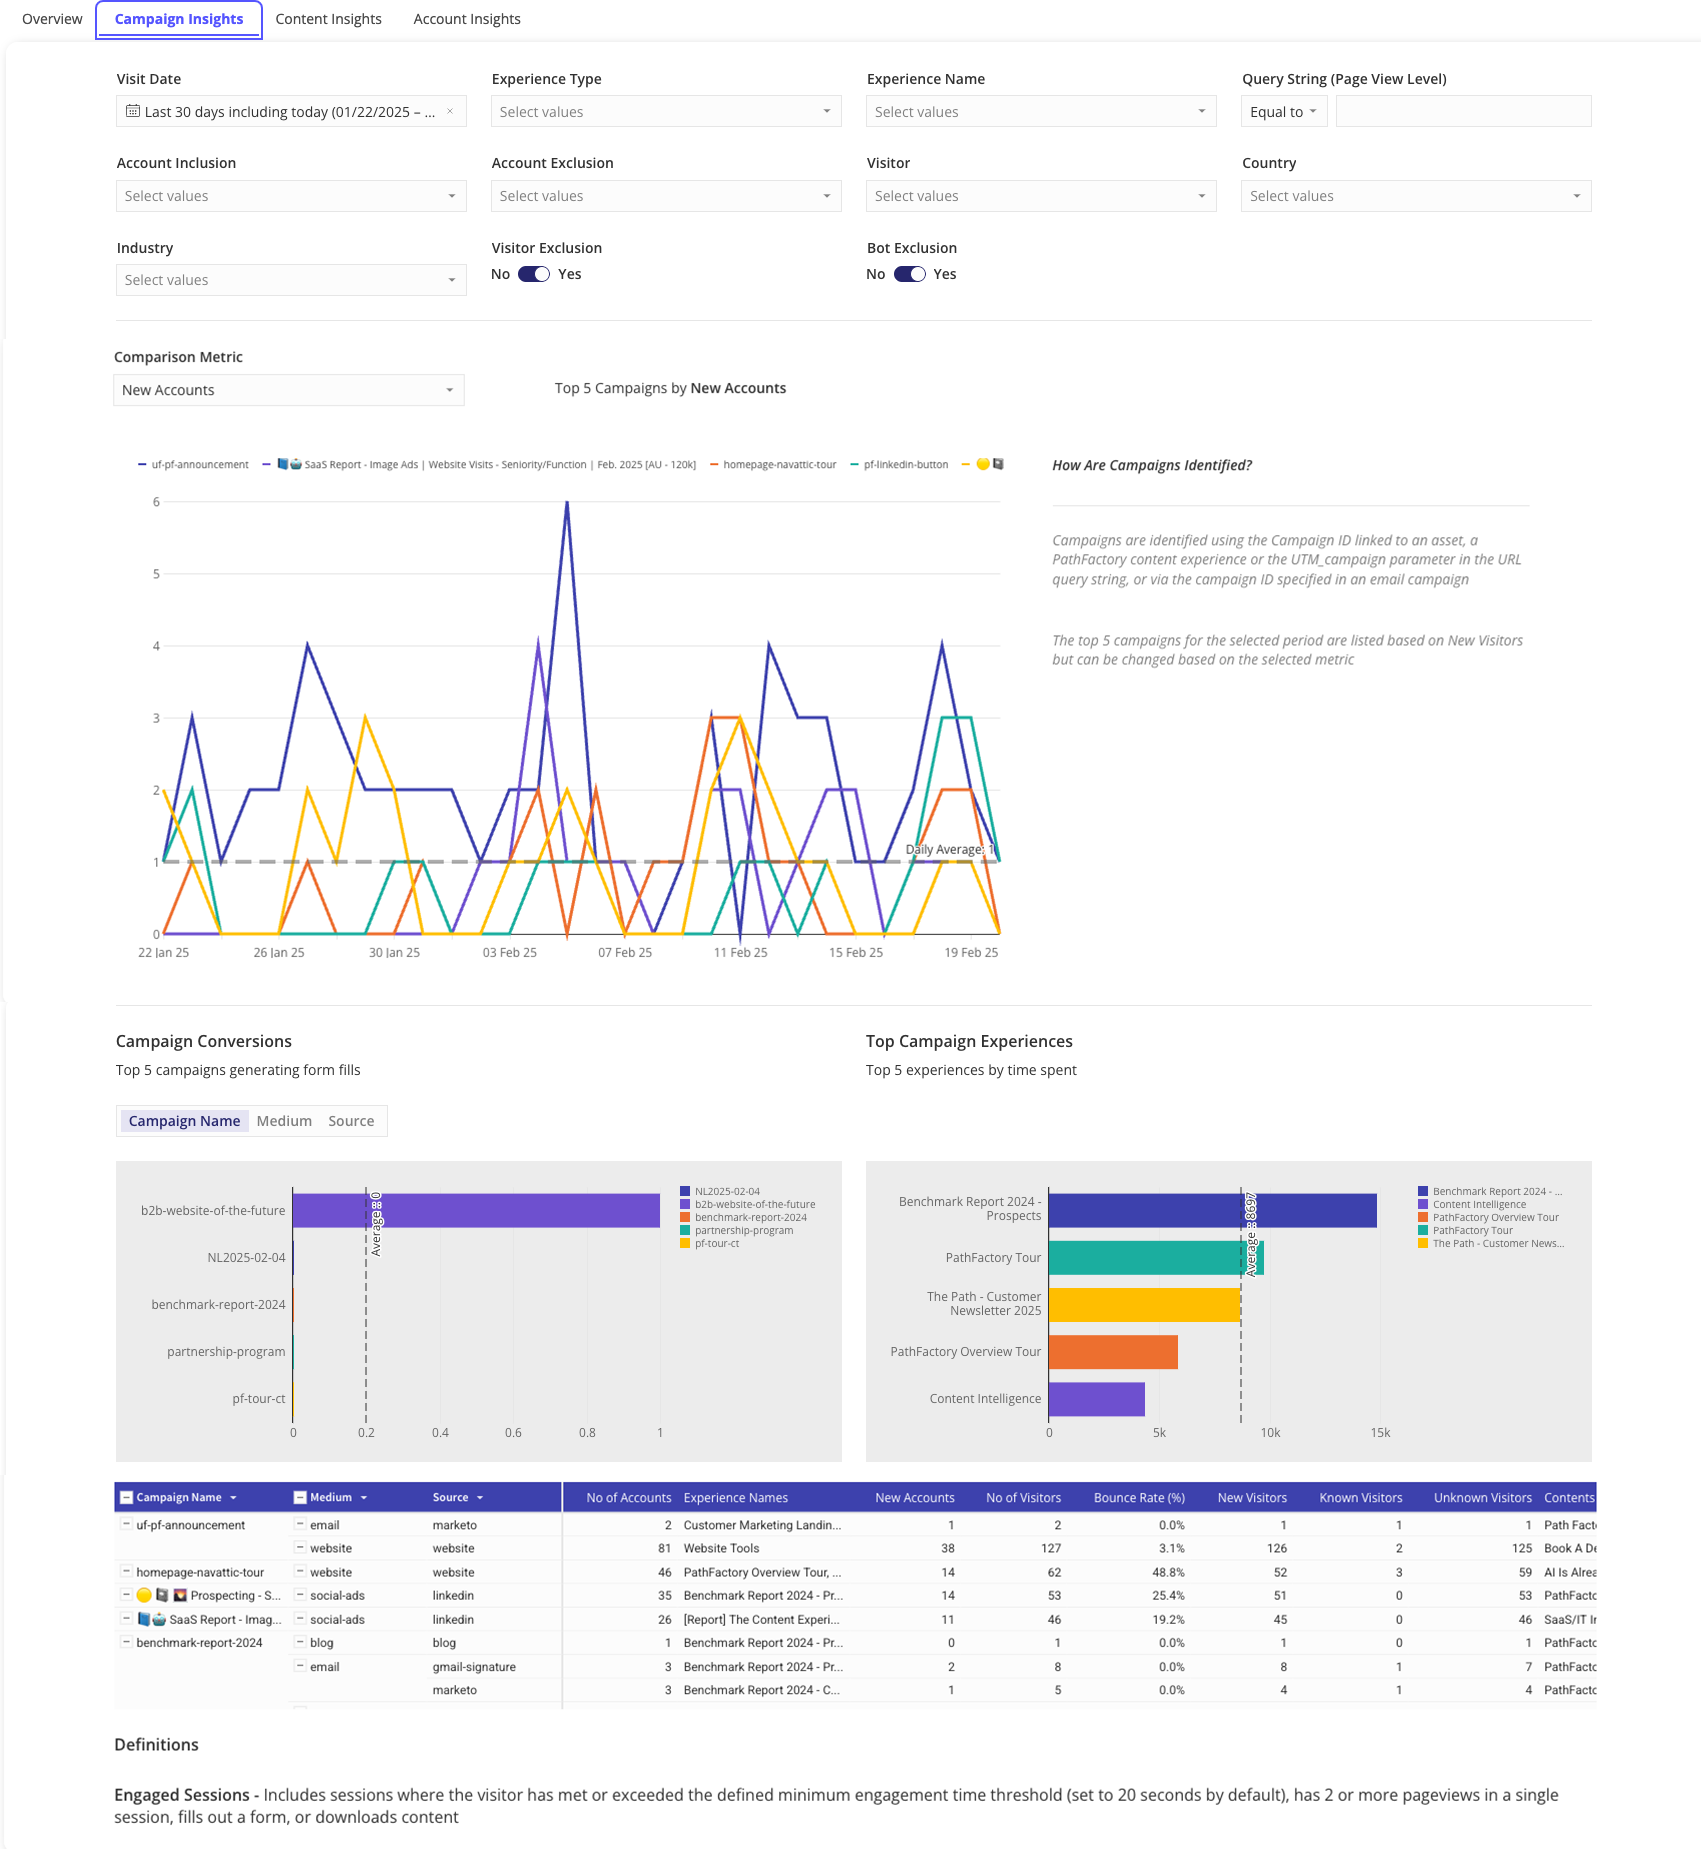Toggle the Visitor Exclusion switch
Image resolution: width=1701 pixels, height=1849 pixels.
pos(534,274)
